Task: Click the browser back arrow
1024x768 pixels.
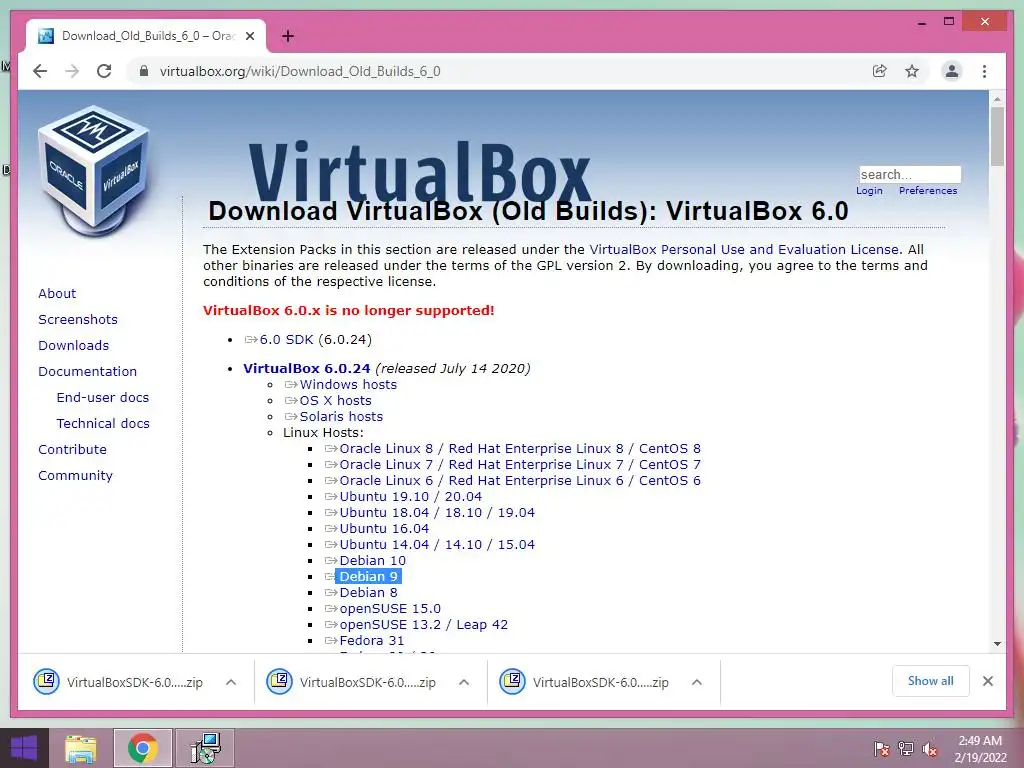Action: click(40, 71)
